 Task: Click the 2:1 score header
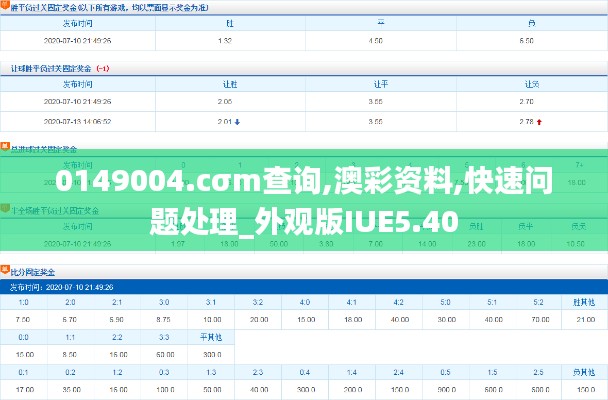[117, 302]
